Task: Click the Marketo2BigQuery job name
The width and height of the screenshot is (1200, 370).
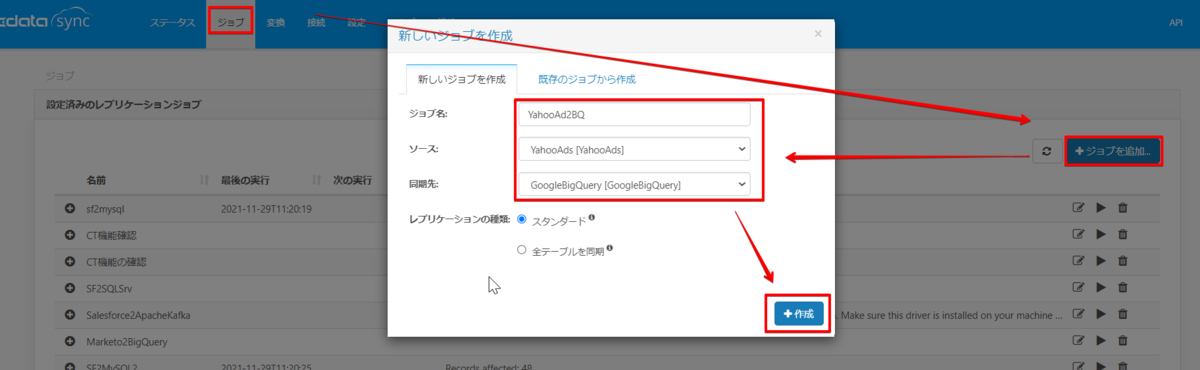Action: pyautogui.click(x=126, y=342)
